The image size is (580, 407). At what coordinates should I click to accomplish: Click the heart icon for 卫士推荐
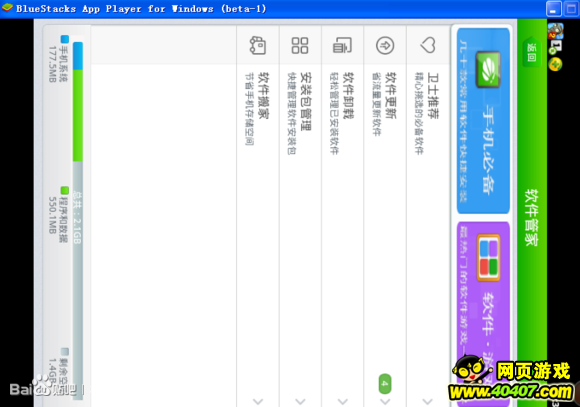tap(428, 45)
